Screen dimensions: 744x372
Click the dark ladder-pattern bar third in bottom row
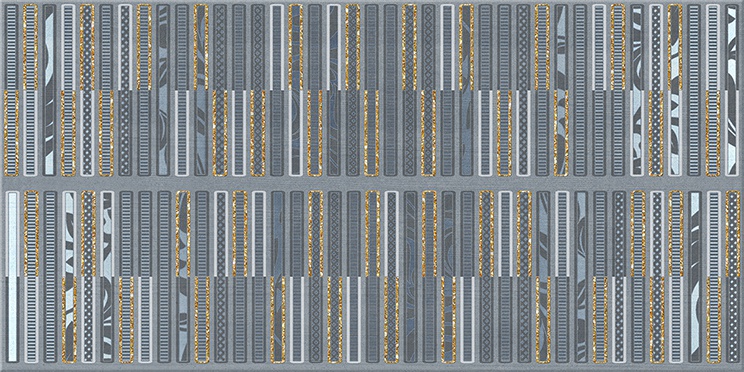[49, 277]
